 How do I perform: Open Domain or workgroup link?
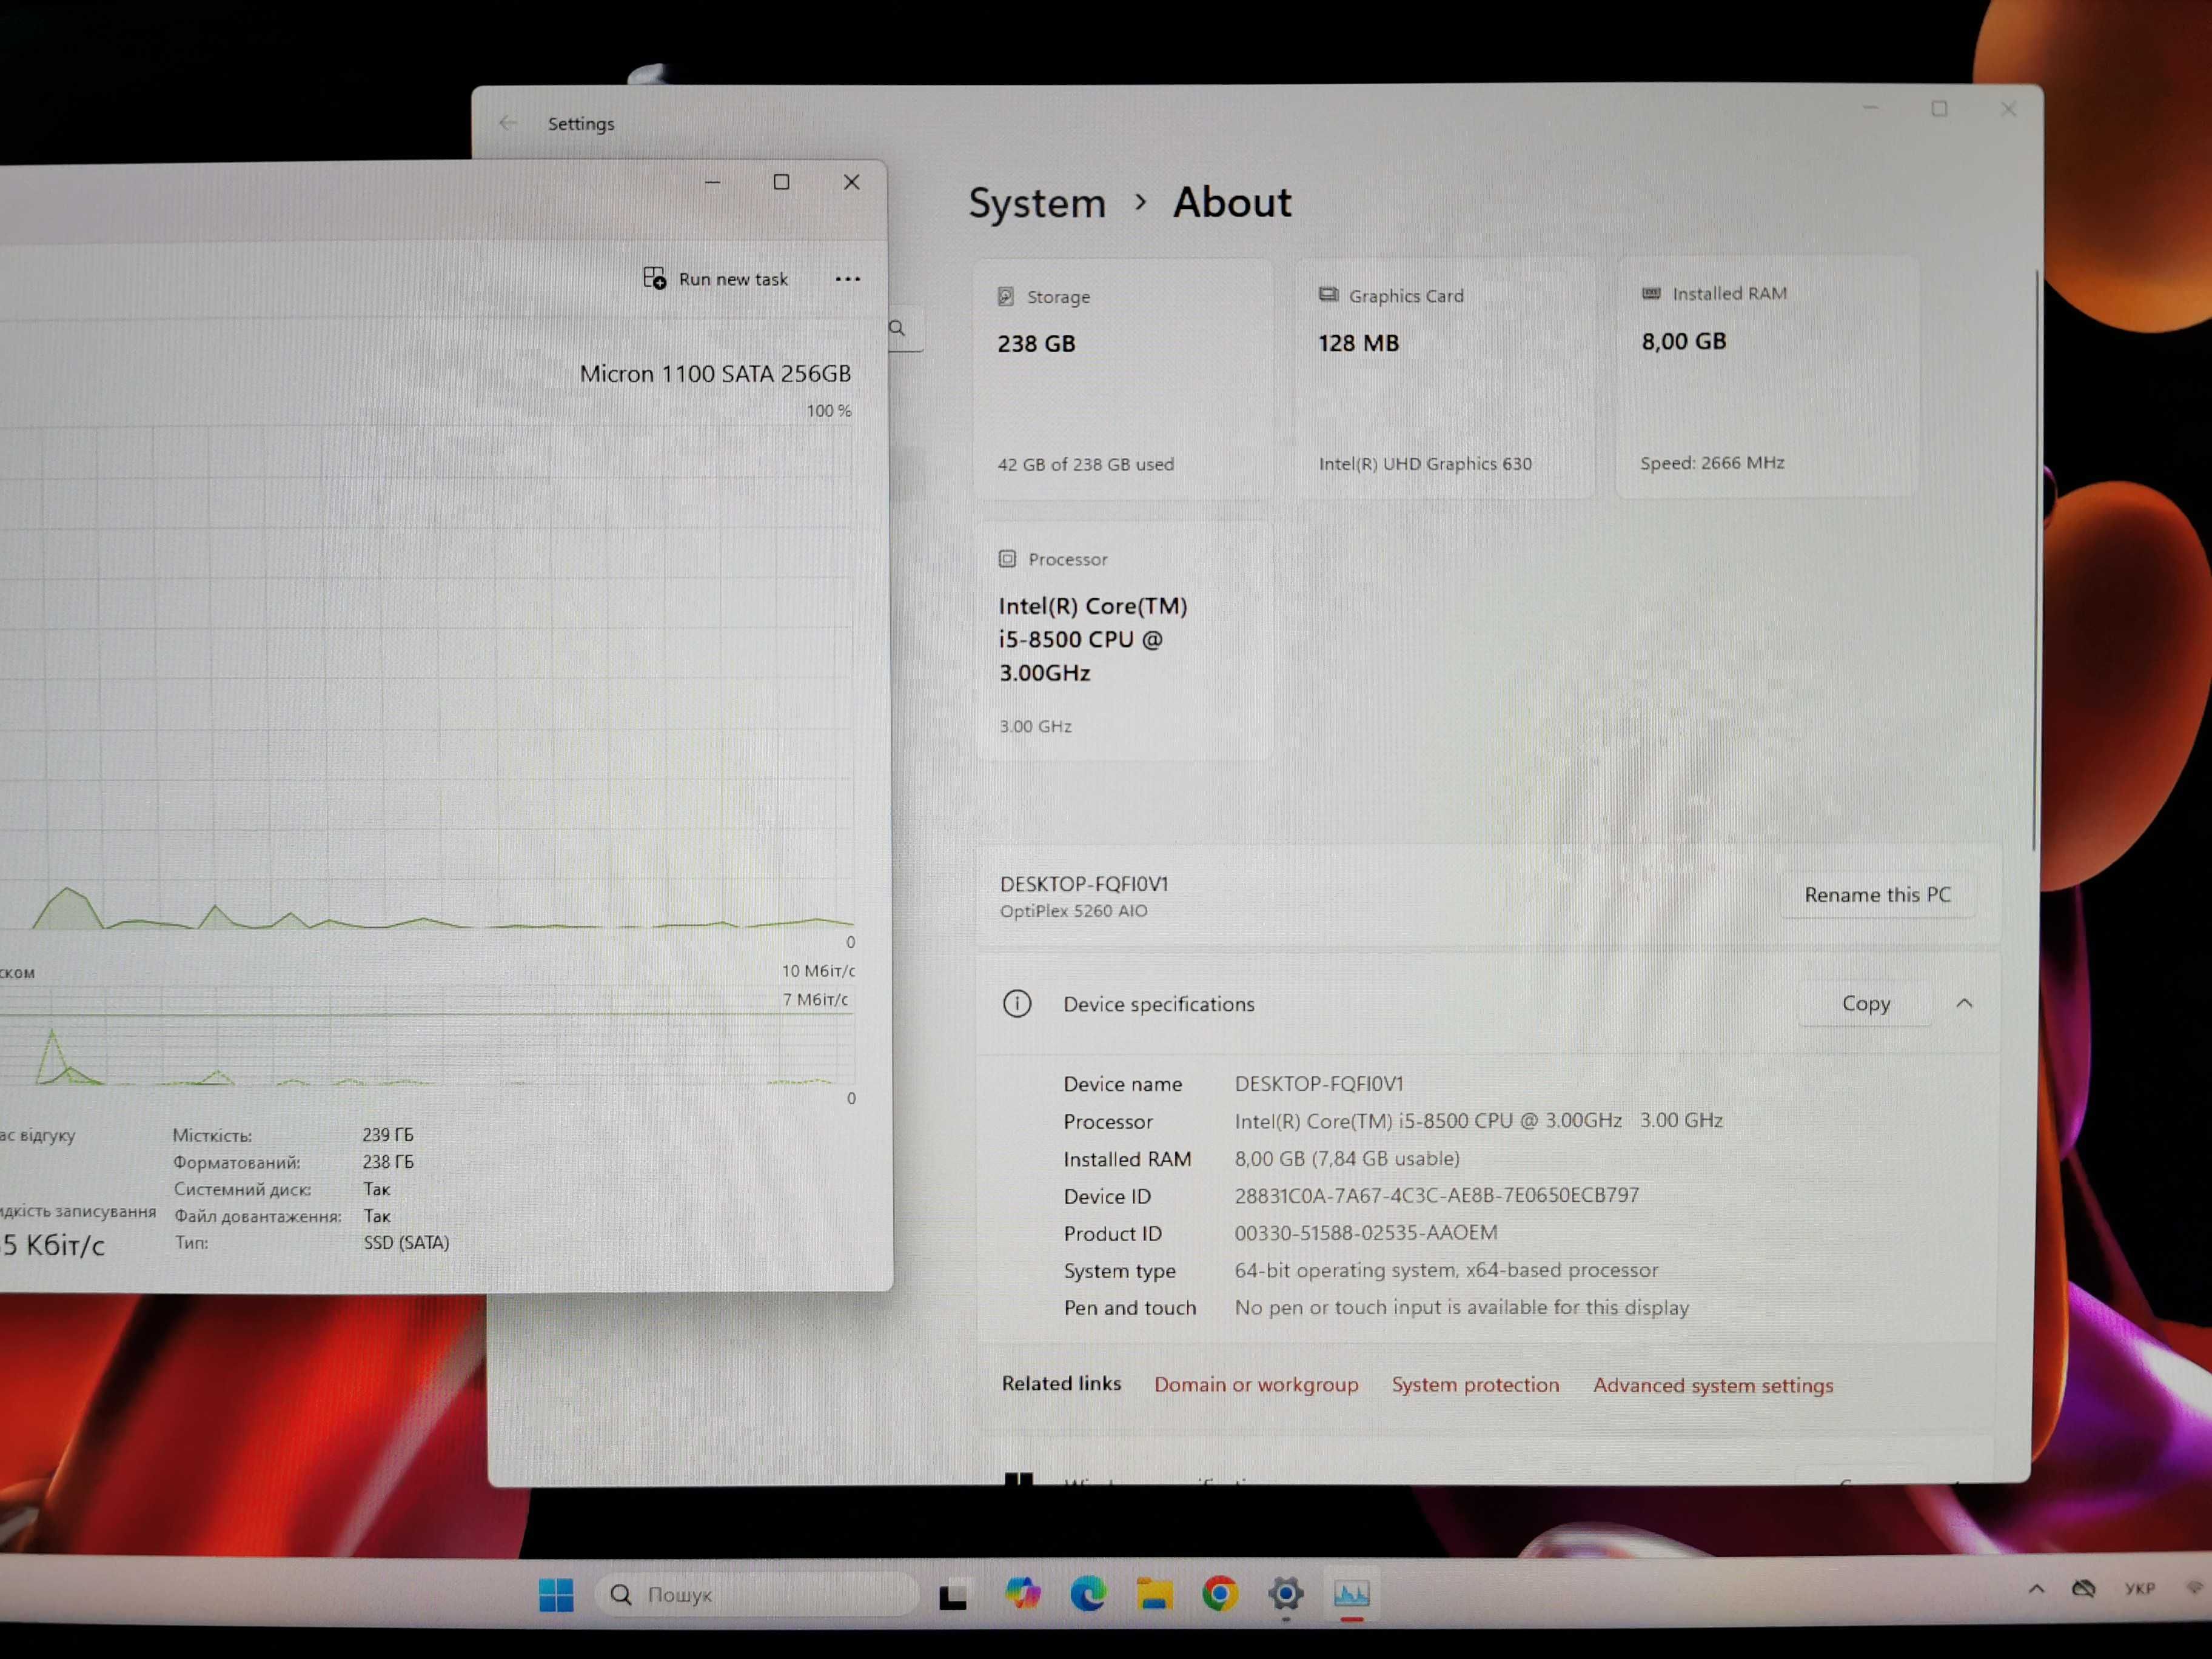[x=1256, y=1384]
